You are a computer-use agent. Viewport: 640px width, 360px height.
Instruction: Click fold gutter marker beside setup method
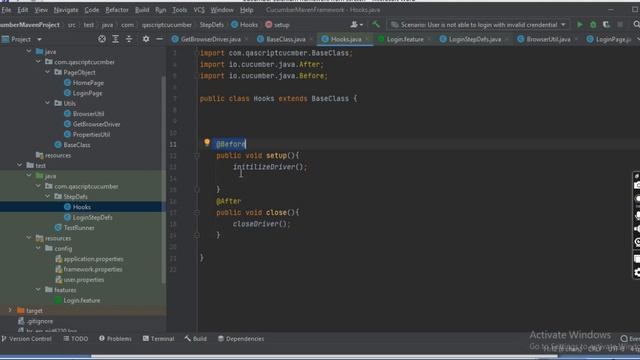click(197, 156)
